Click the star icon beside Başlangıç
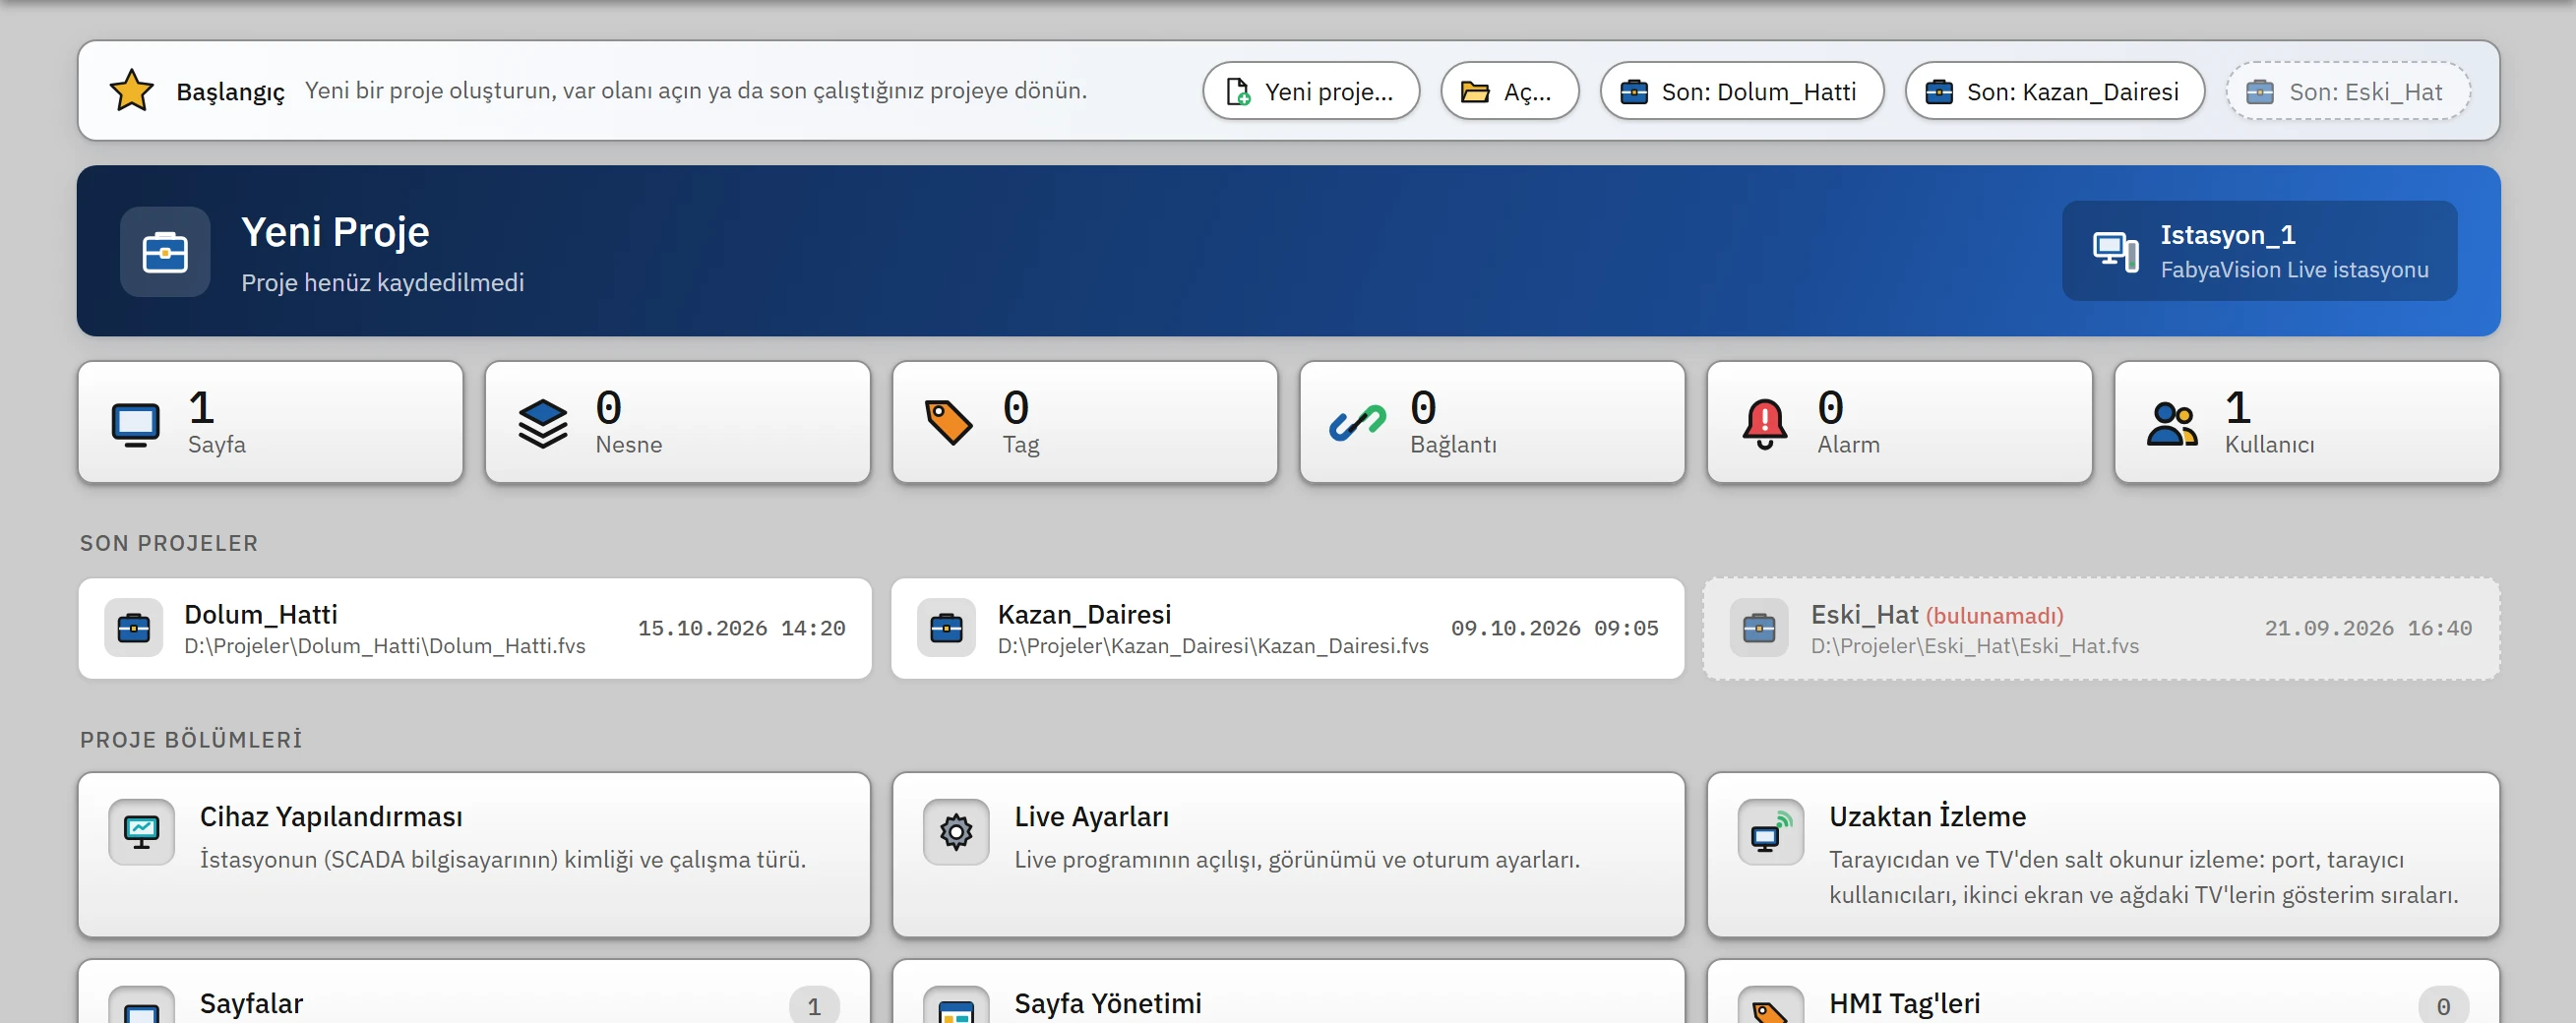This screenshot has height=1023, width=2576. 131,91
